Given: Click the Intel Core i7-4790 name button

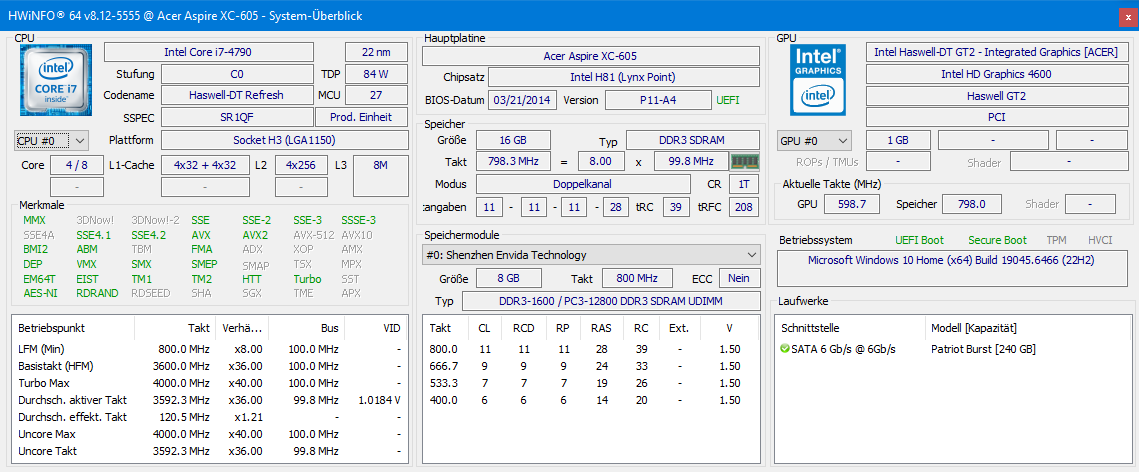Looking at the screenshot, I should (221, 52).
